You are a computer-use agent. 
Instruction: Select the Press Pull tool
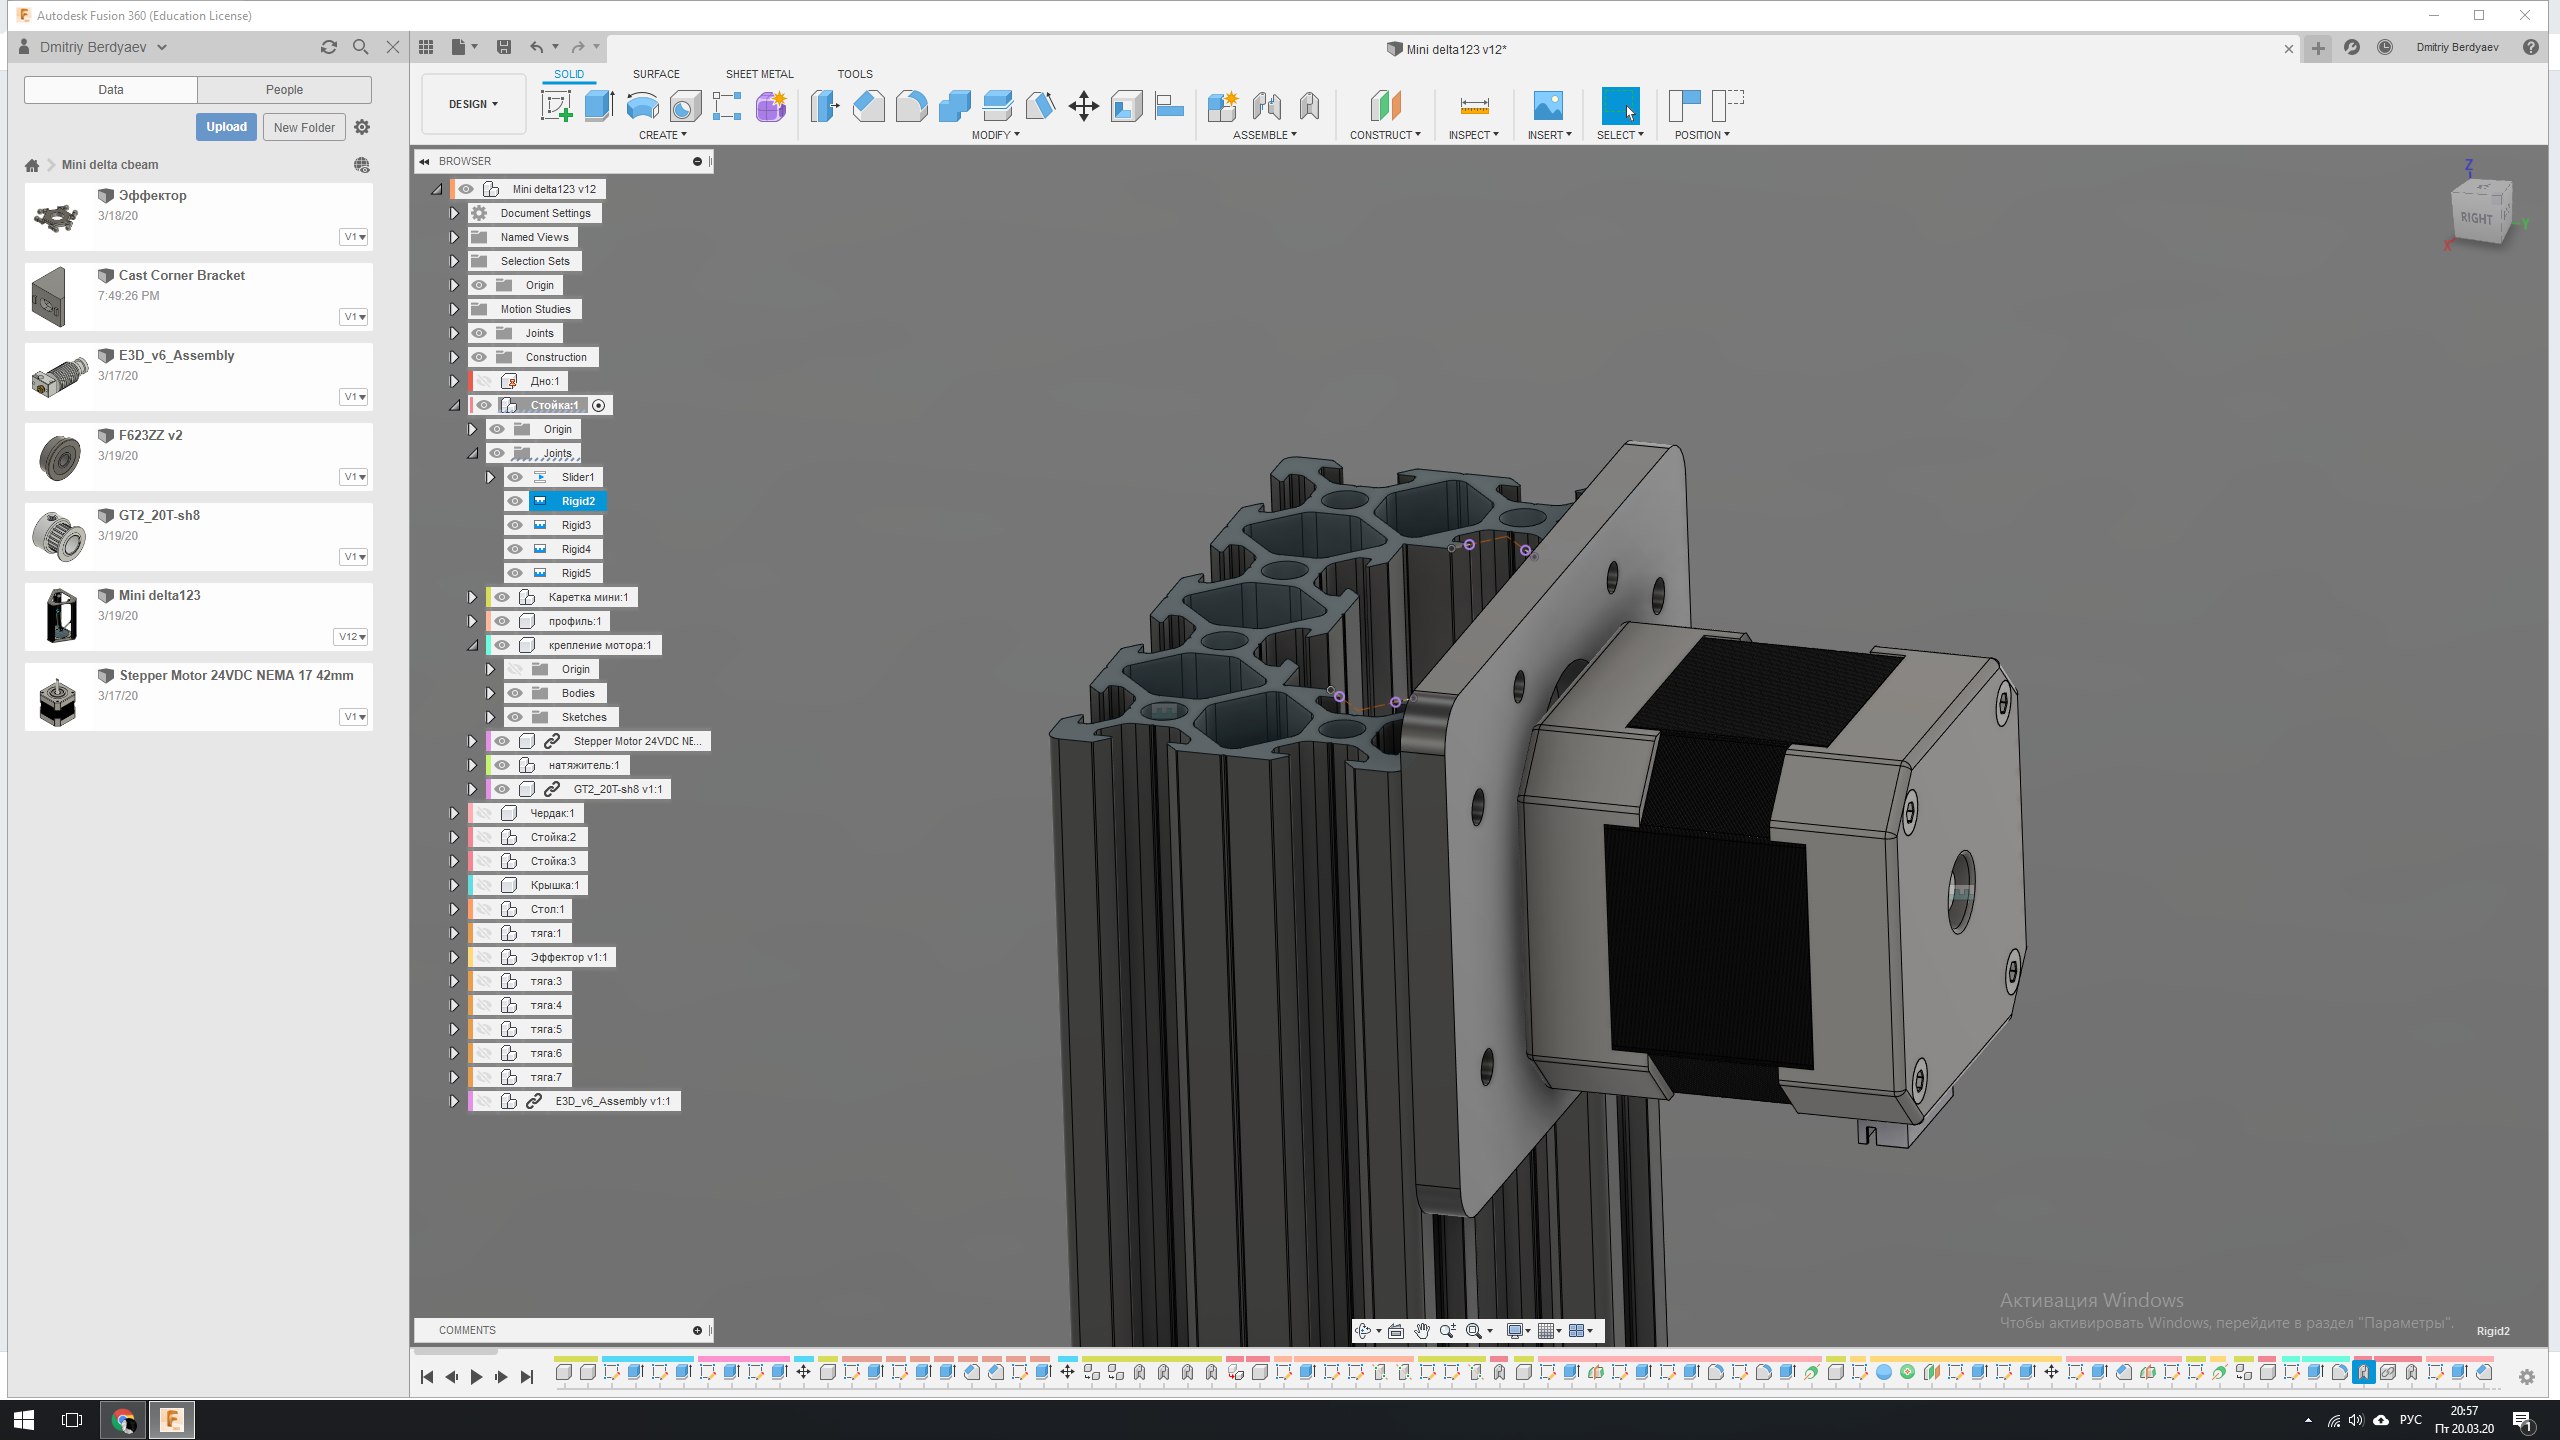pos(825,106)
